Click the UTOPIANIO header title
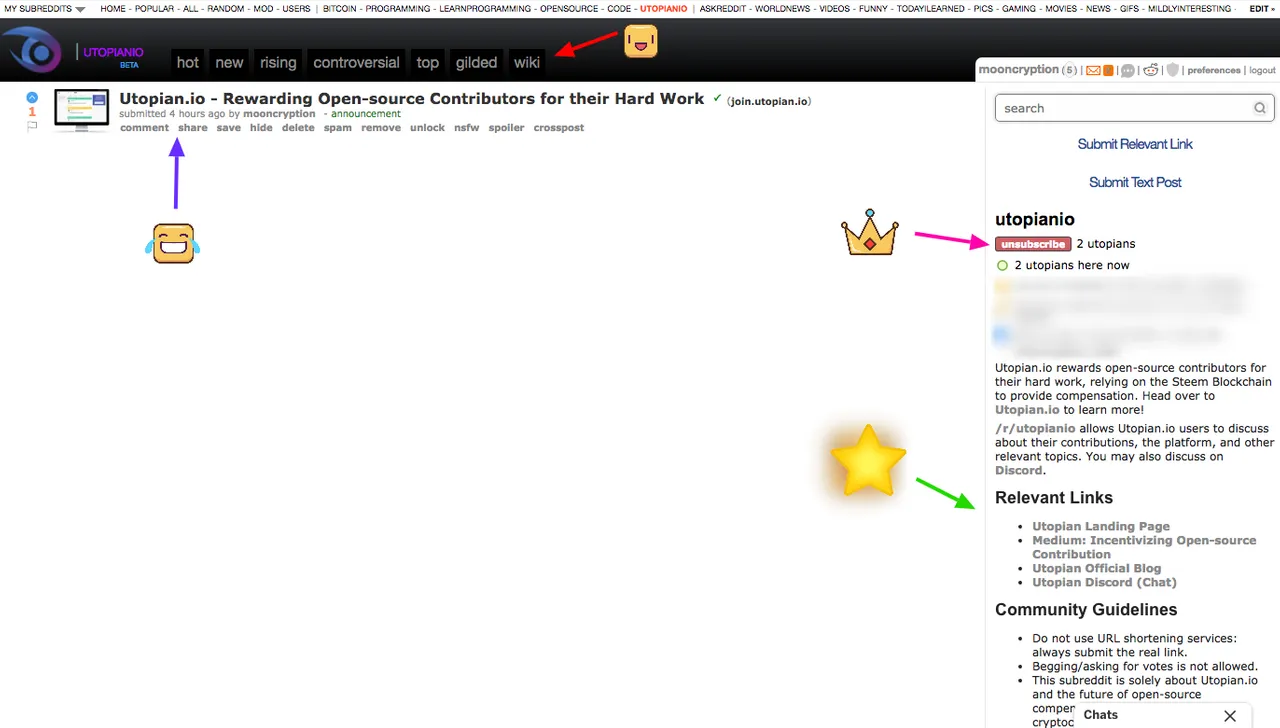 tap(113, 52)
